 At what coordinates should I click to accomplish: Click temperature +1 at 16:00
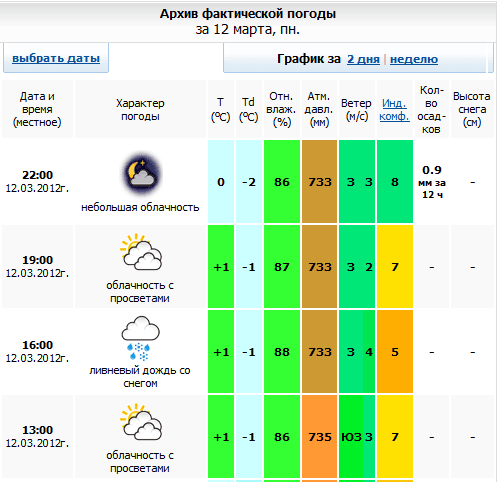pyautogui.click(x=221, y=352)
